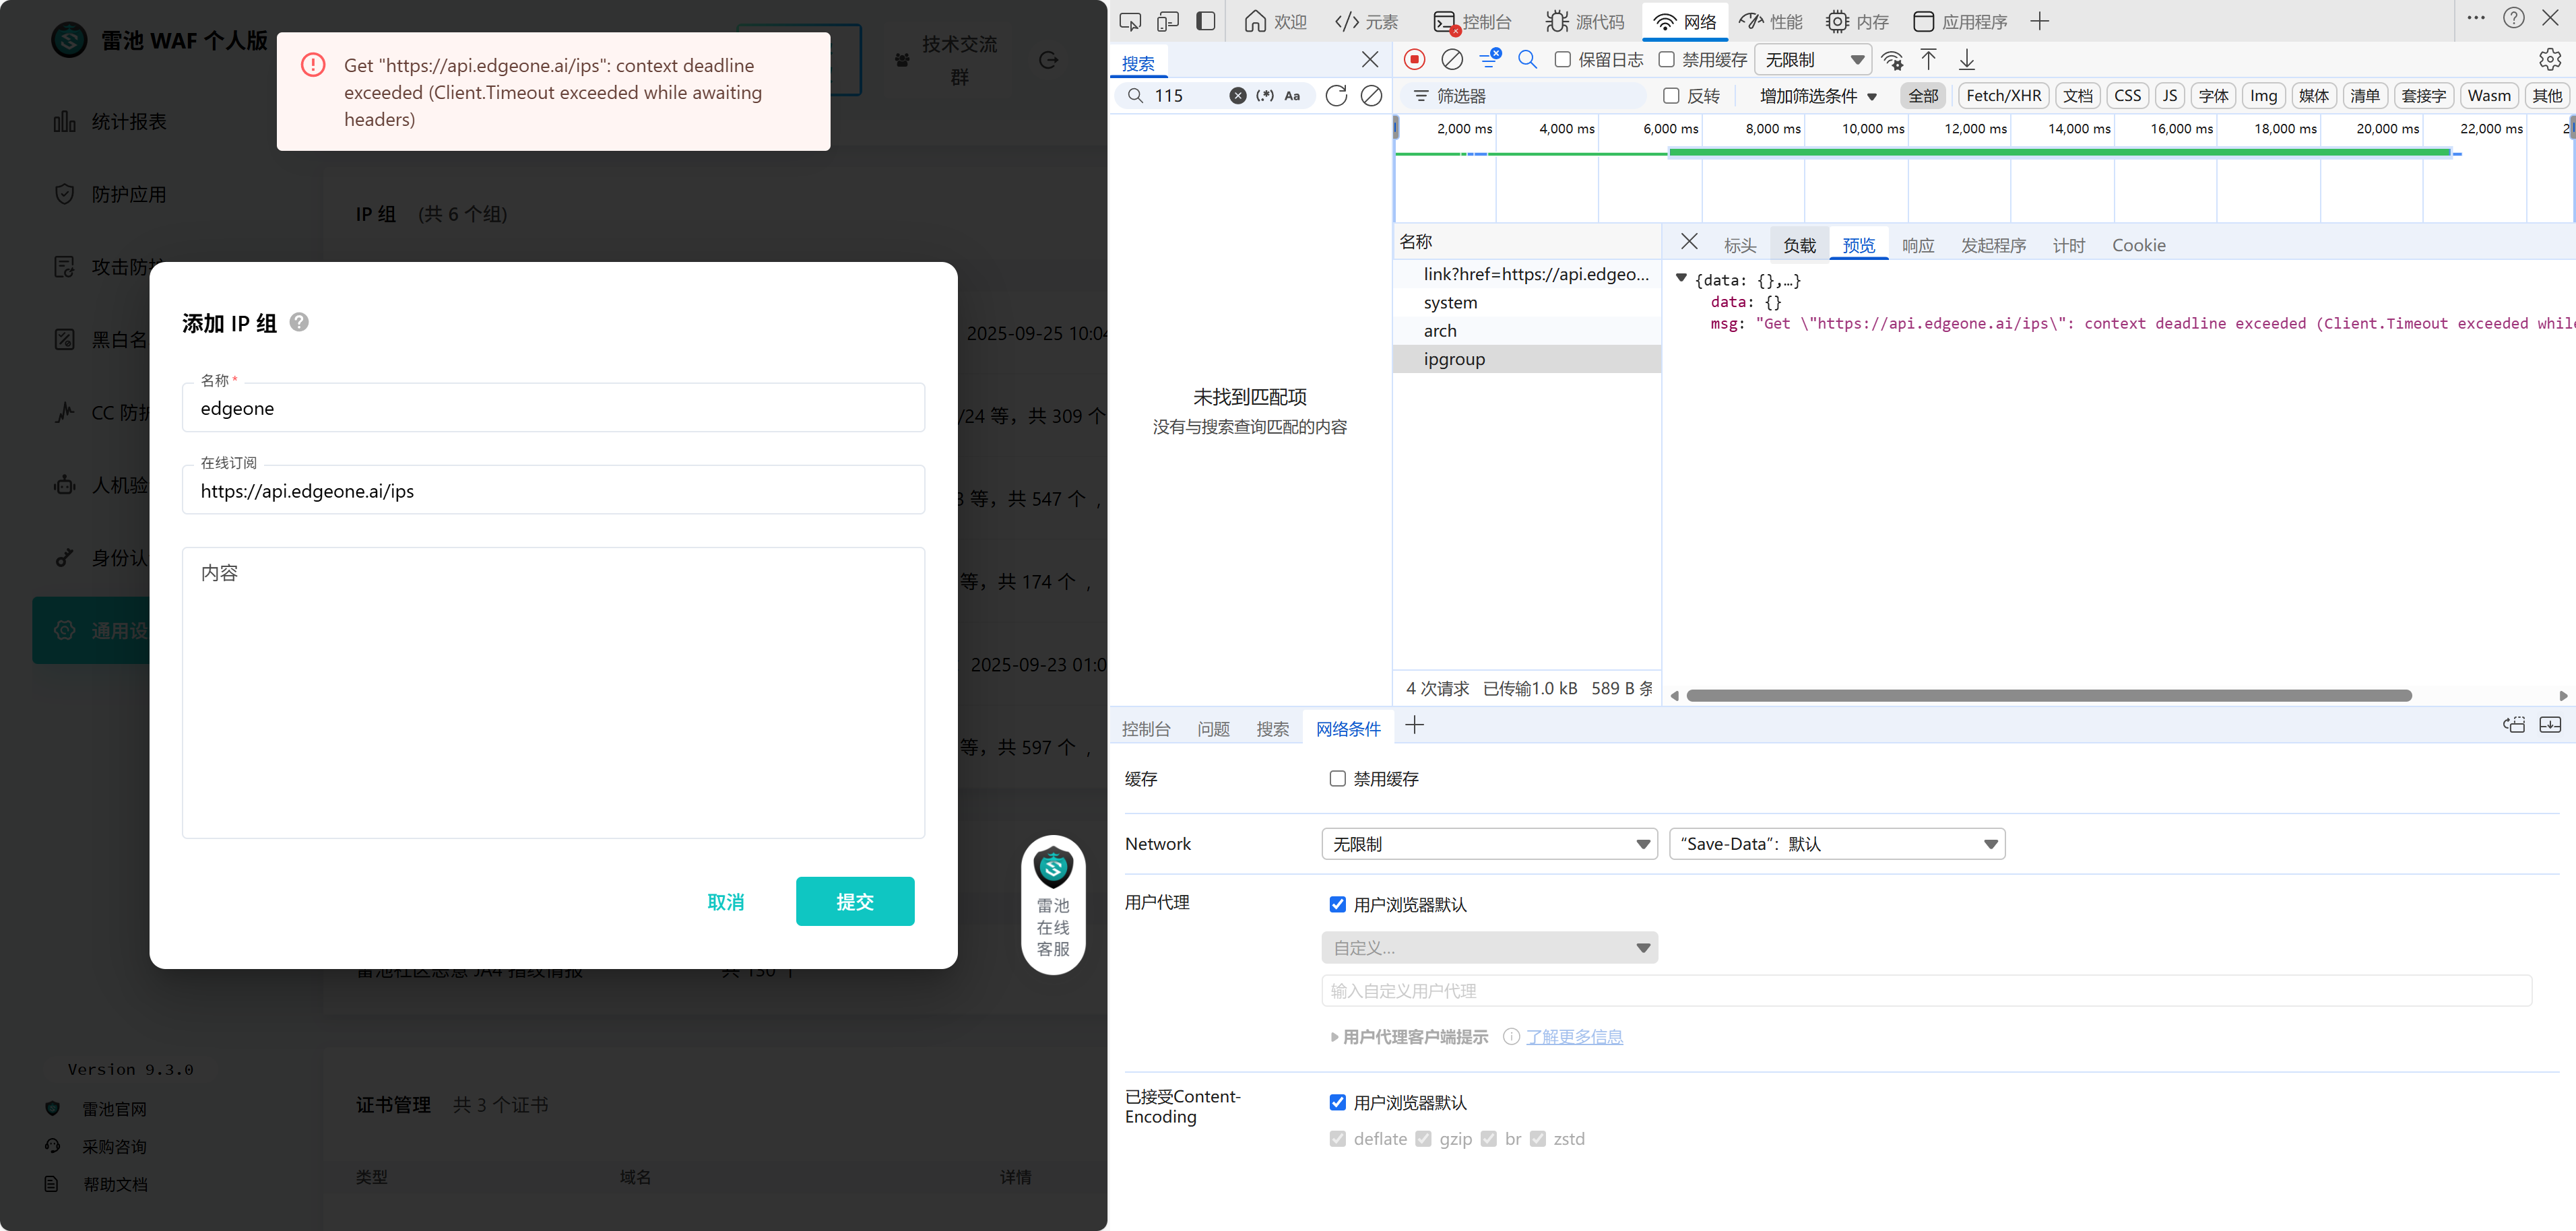2576x1231 pixels.
Task: Open DevTools settings gear icon
Action: pos(2549,60)
